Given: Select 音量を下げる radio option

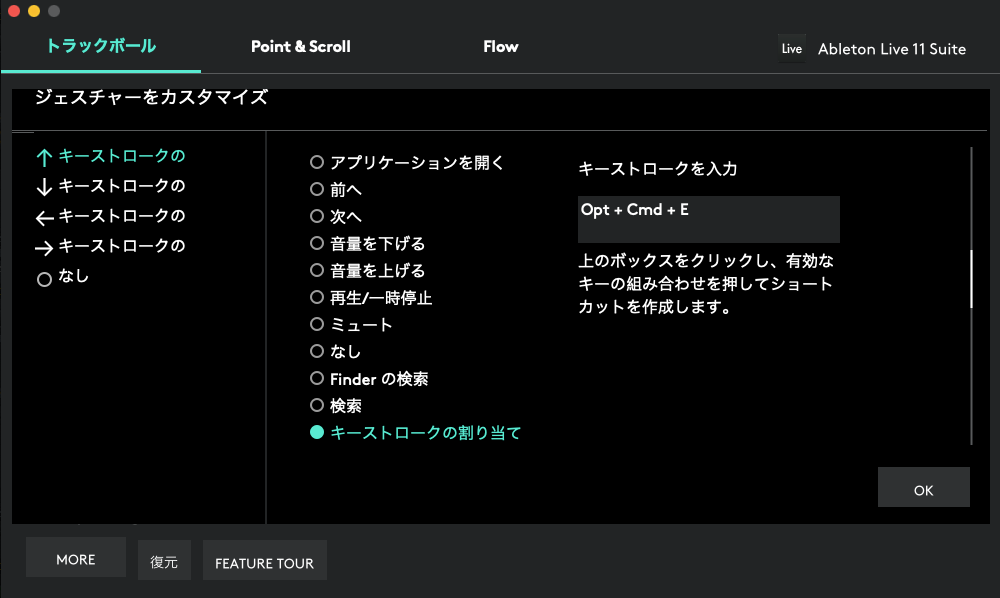Looking at the screenshot, I should [x=317, y=244].
